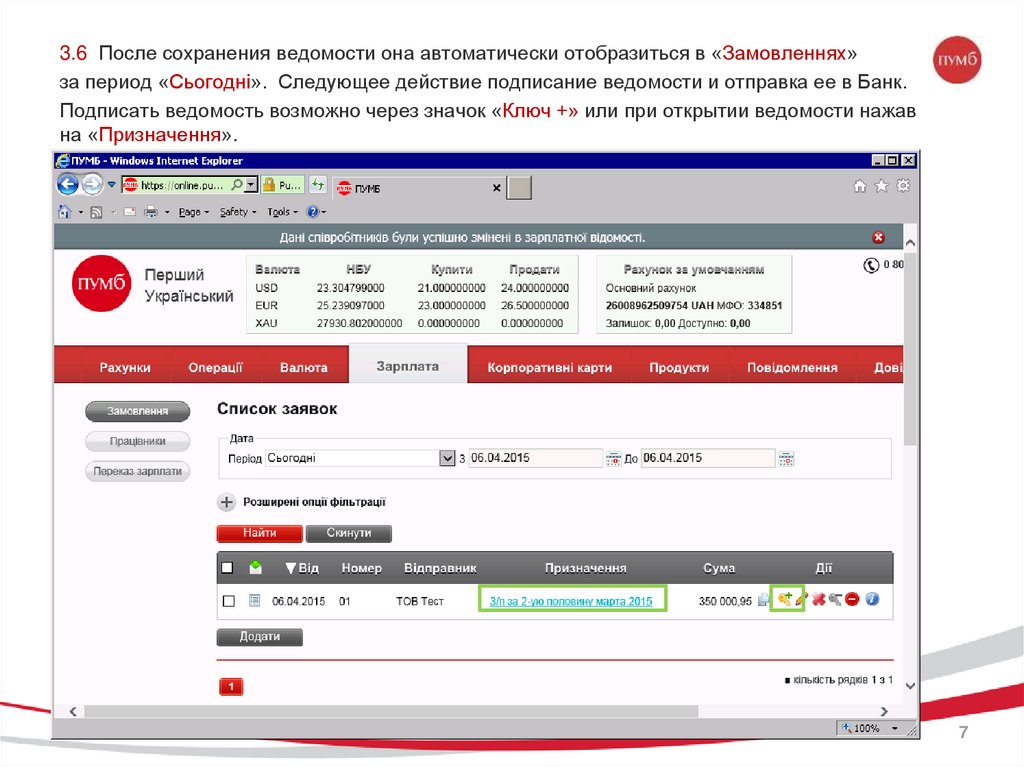Tick the checkbox for the 06.04.2015 row
This screenshot has height=767, width=1024.
click(x=229, y=601)
